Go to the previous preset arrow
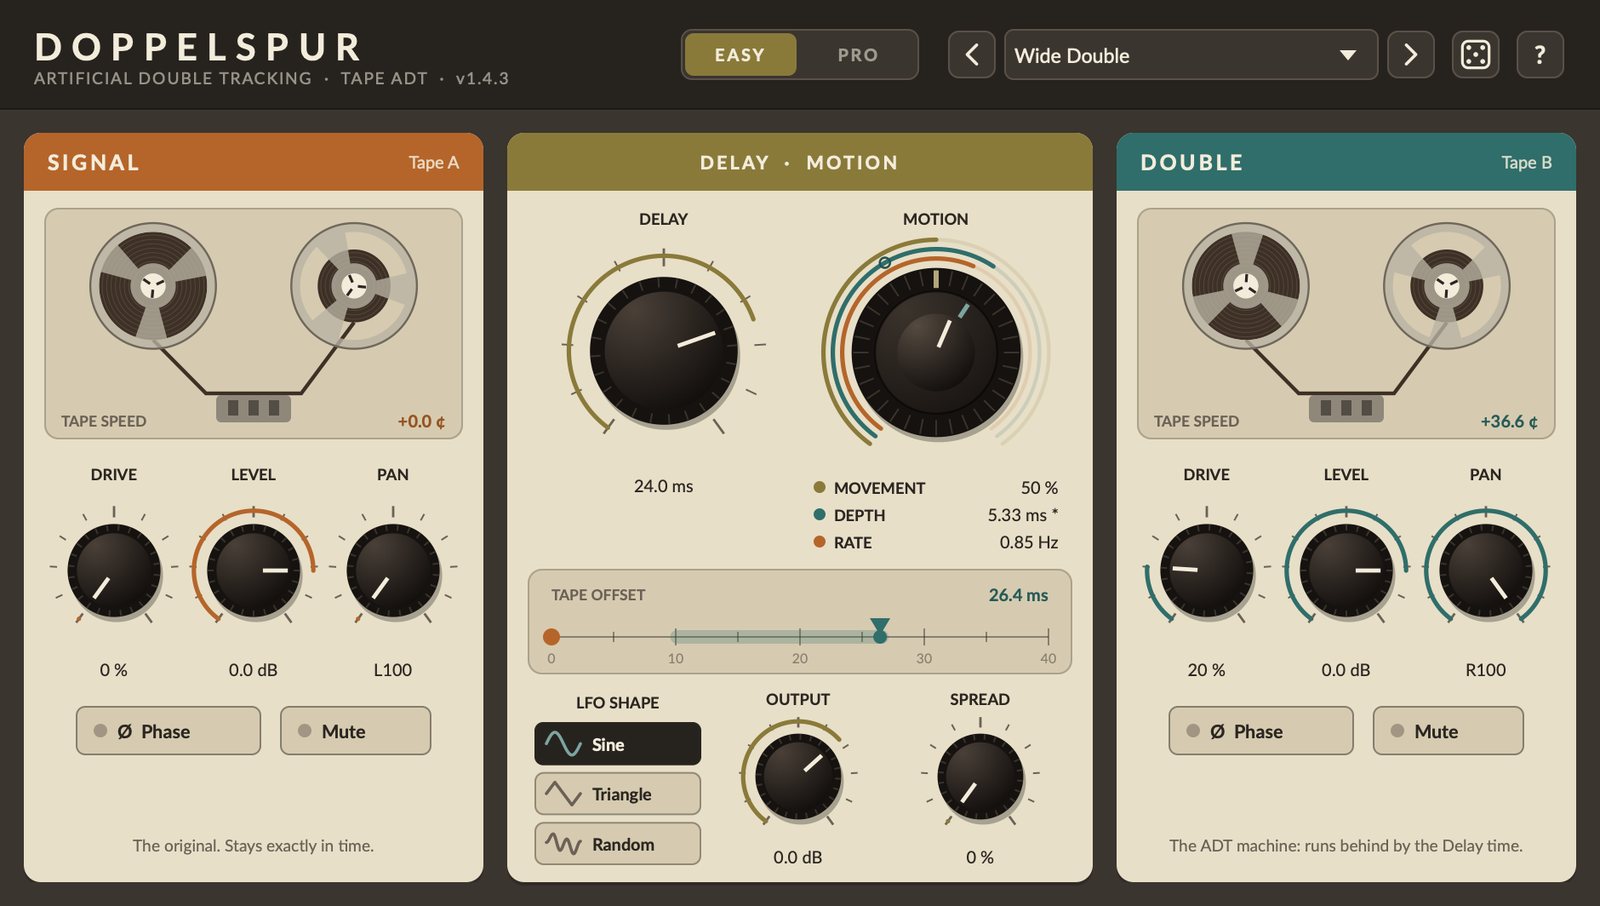Image resolution: width=1600 pixels, height=906 pixels. [971, 54]
